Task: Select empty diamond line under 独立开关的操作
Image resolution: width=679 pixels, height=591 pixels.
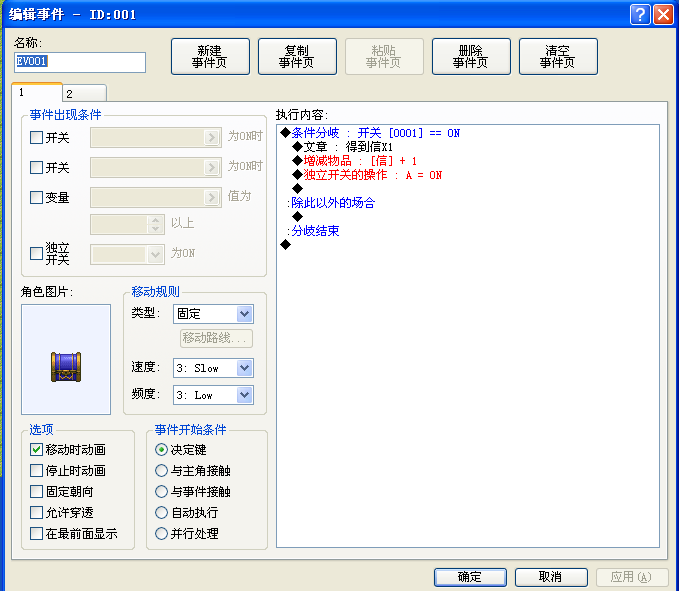Action: point(297,188)
